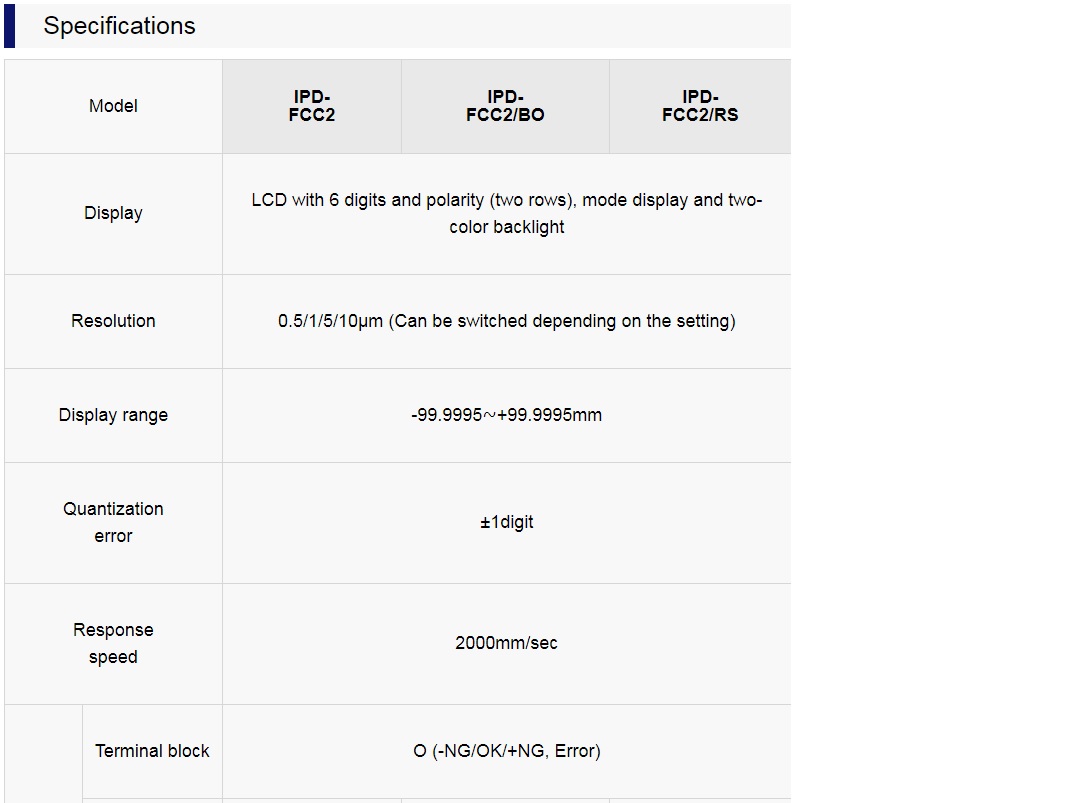Viewport: 1079px width, 803px height.
Task: Click the empty cell left of Terminal block
Action: [43, 753]
